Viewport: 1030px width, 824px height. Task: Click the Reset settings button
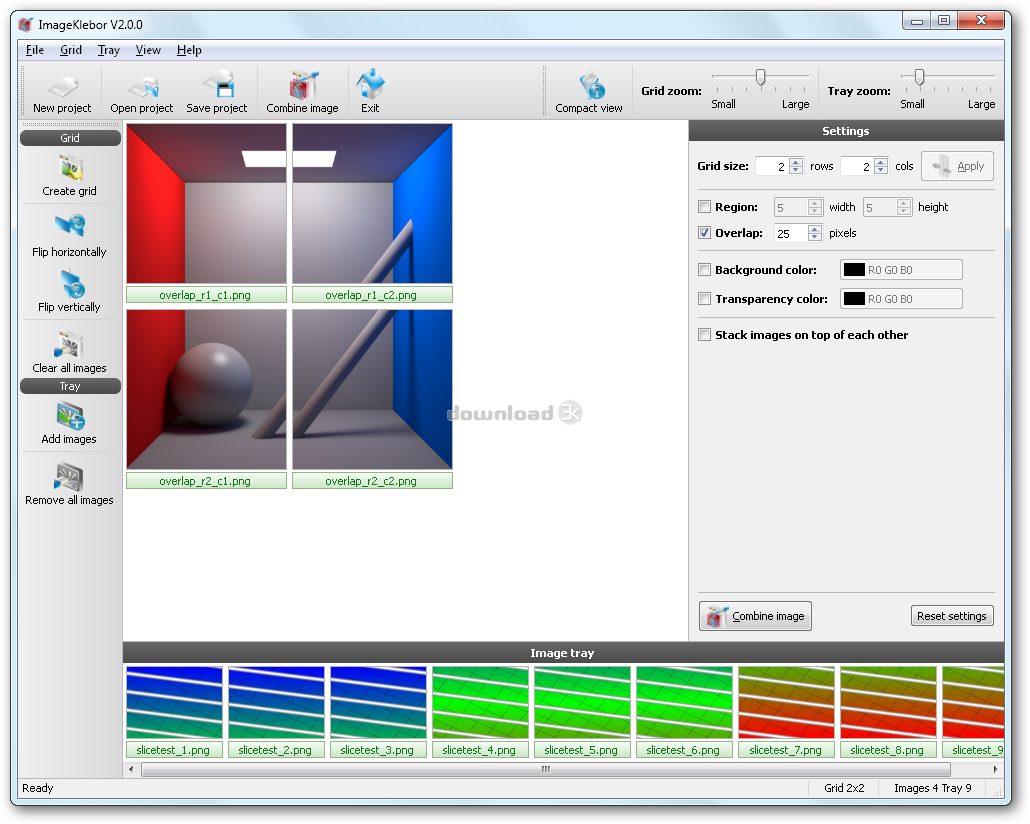pyautogui.click(x=952, y=616)
